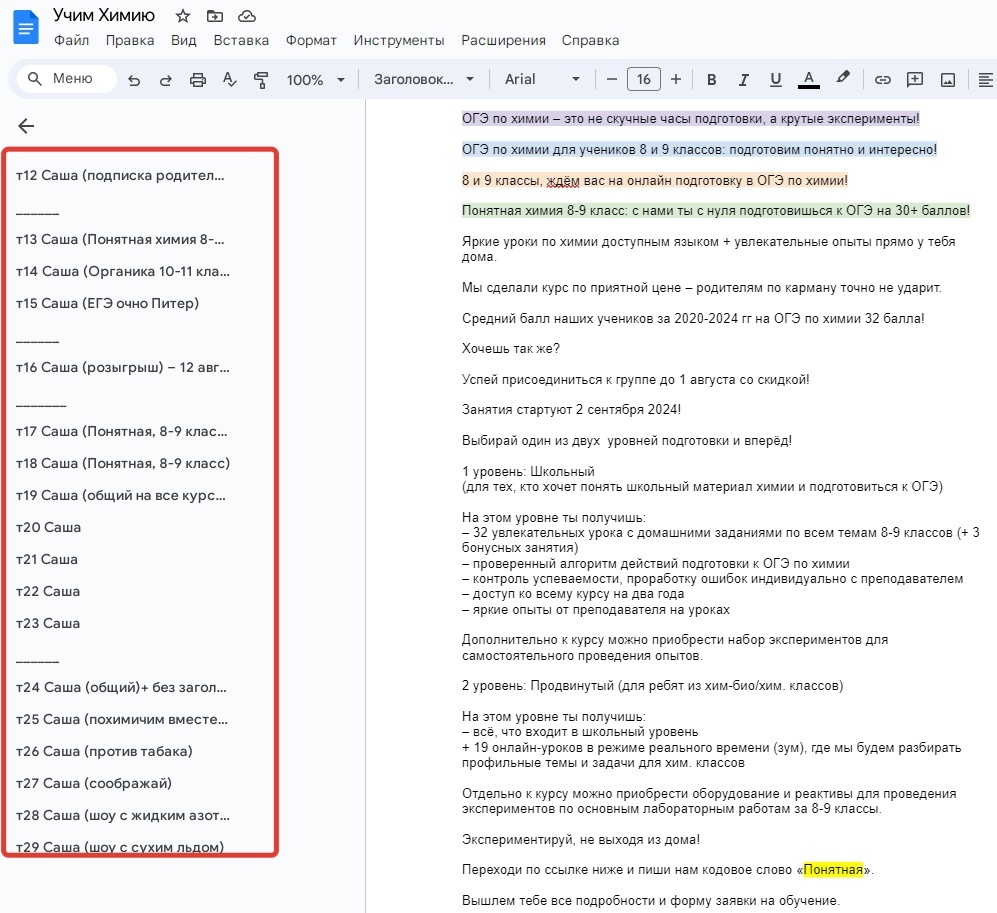
Task: Go to outline item т14 Саша (Органика 10-11
Action: tap(123, 271)
